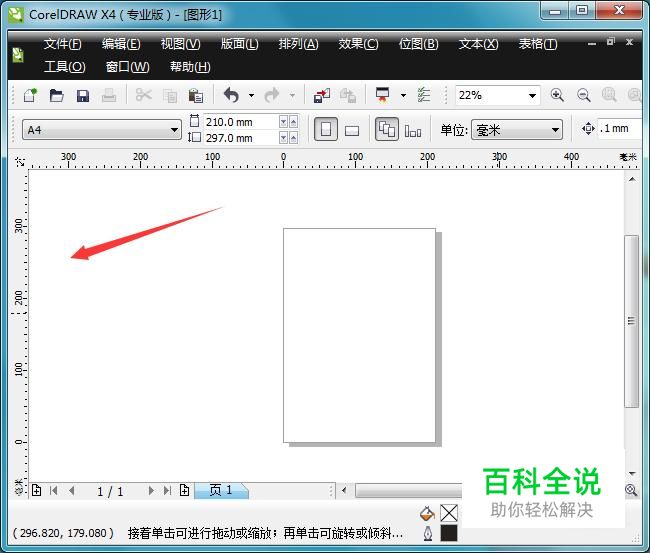The image size is (650, 553).
Task: Paste from clipboard icon
Action: [x=196, y=96]
